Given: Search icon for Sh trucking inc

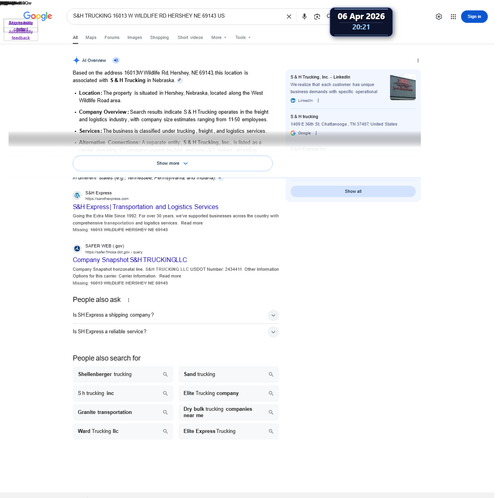Looking at the screenshot, I should [165, 393].
